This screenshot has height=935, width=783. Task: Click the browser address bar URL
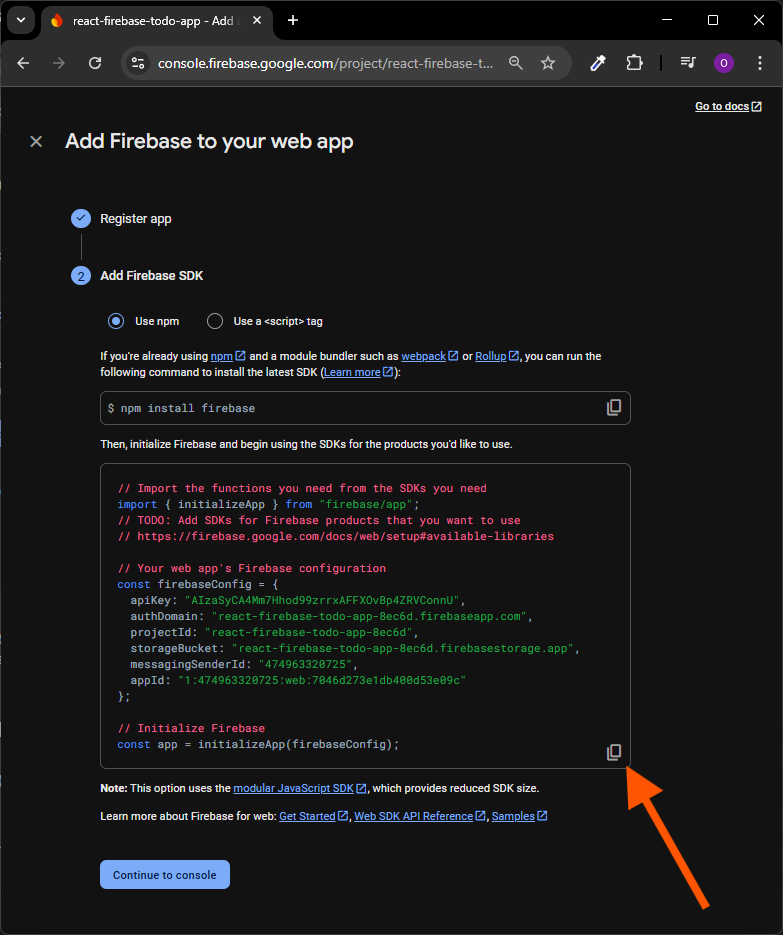coord(325,63)
